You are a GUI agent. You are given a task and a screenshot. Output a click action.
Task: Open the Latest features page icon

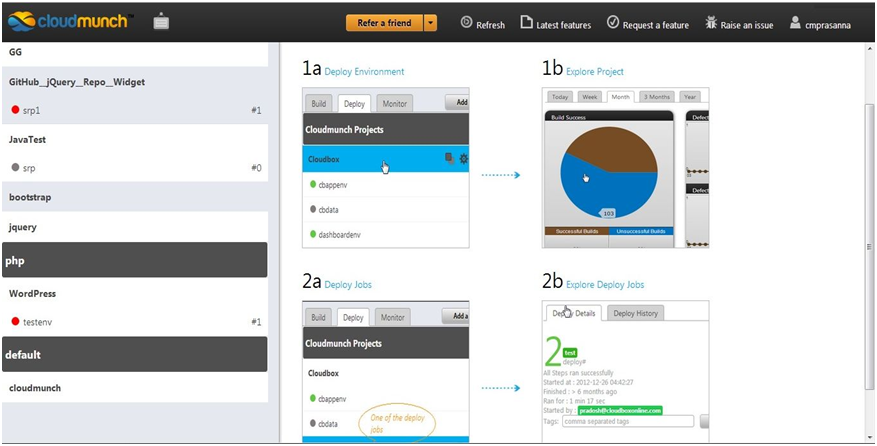click(x=526, y=22)
